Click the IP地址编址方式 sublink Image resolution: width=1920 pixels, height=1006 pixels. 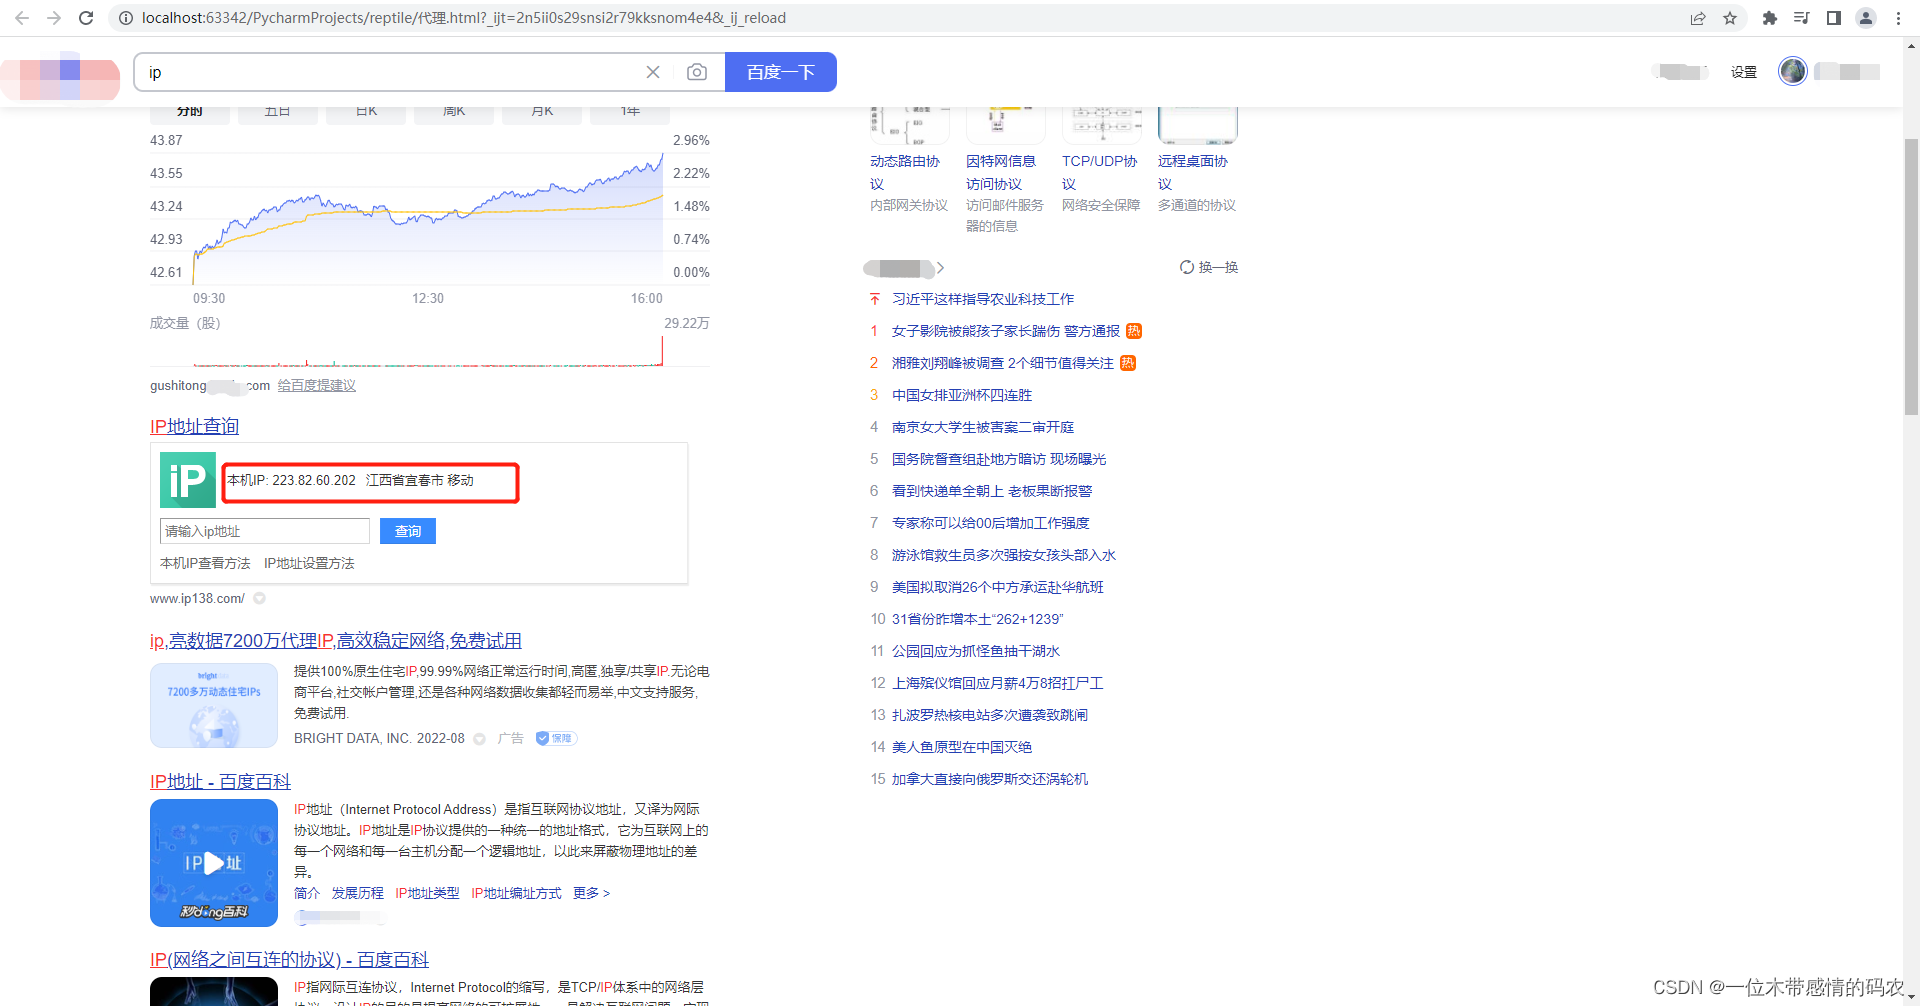pos(516,893)
